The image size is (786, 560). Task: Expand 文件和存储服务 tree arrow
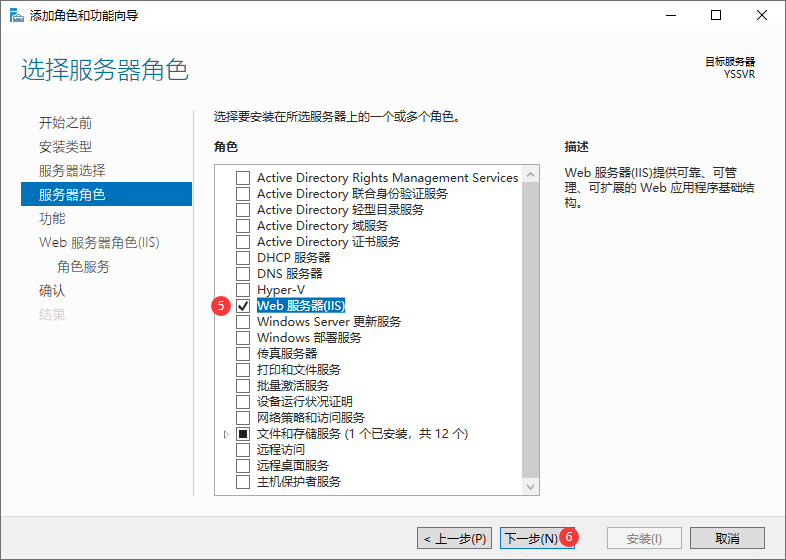pyautogui.click(x=226, y=434)
